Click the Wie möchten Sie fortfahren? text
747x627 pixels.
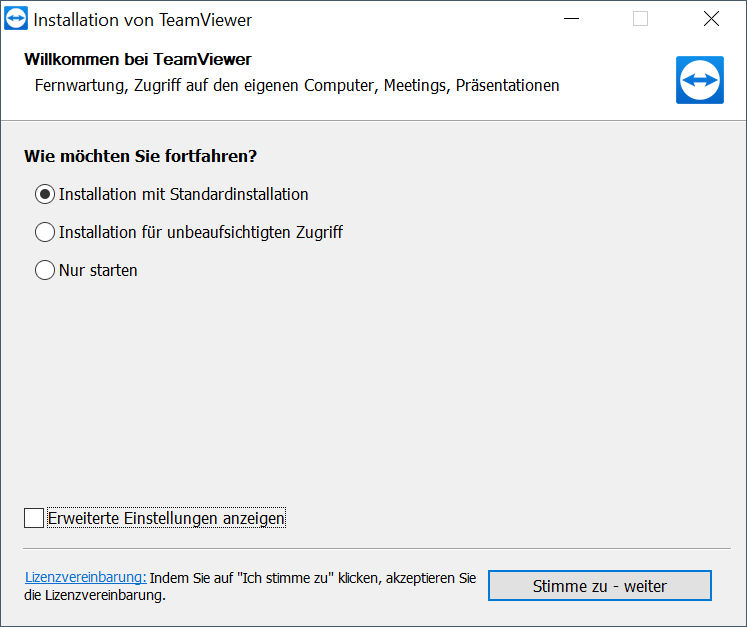point(141,156)
